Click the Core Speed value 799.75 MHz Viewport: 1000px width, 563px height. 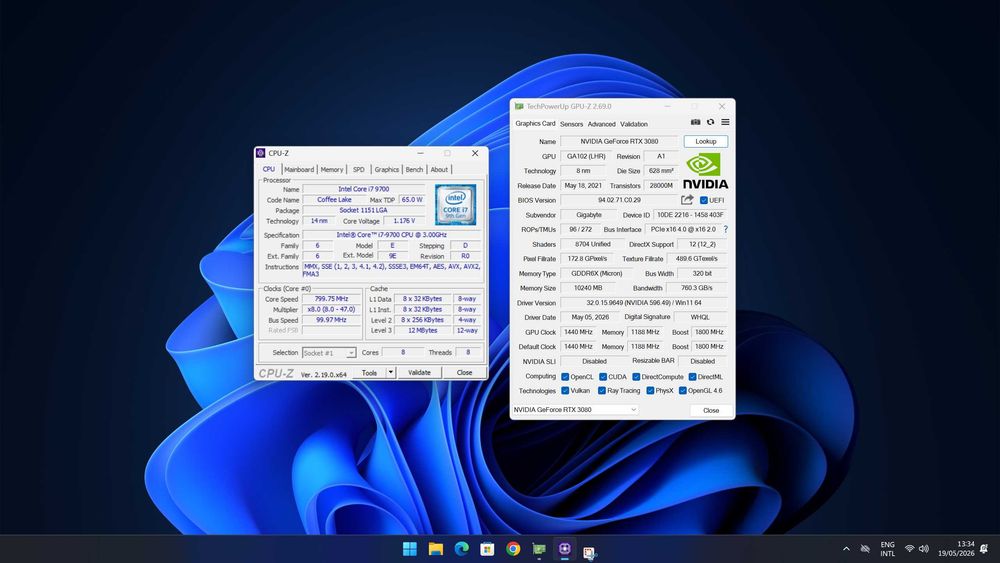tap(332, 298)
